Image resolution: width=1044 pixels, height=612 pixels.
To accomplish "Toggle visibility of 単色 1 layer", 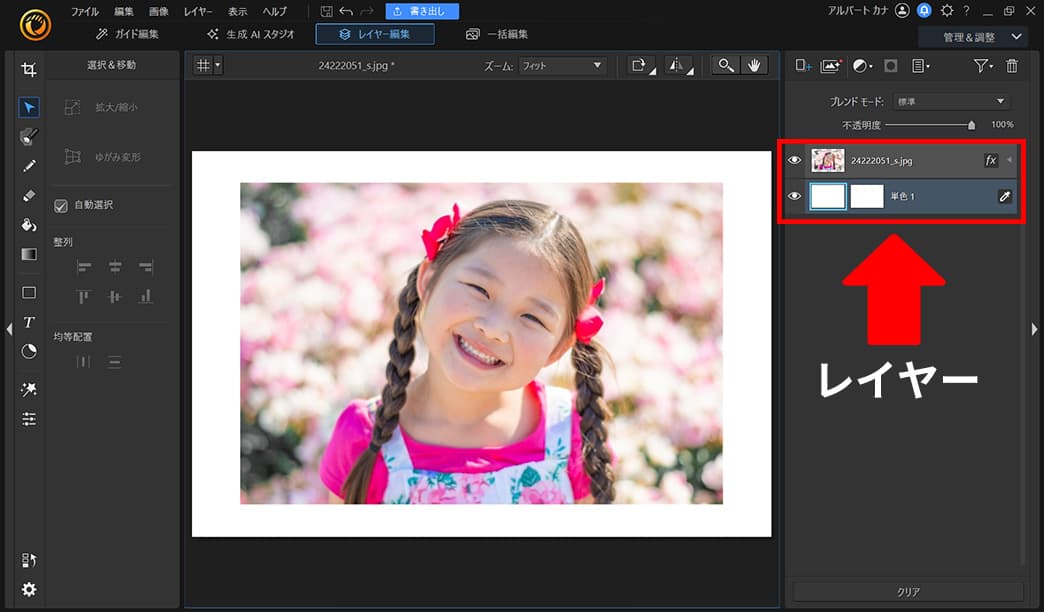I will (x=795, y=196).
